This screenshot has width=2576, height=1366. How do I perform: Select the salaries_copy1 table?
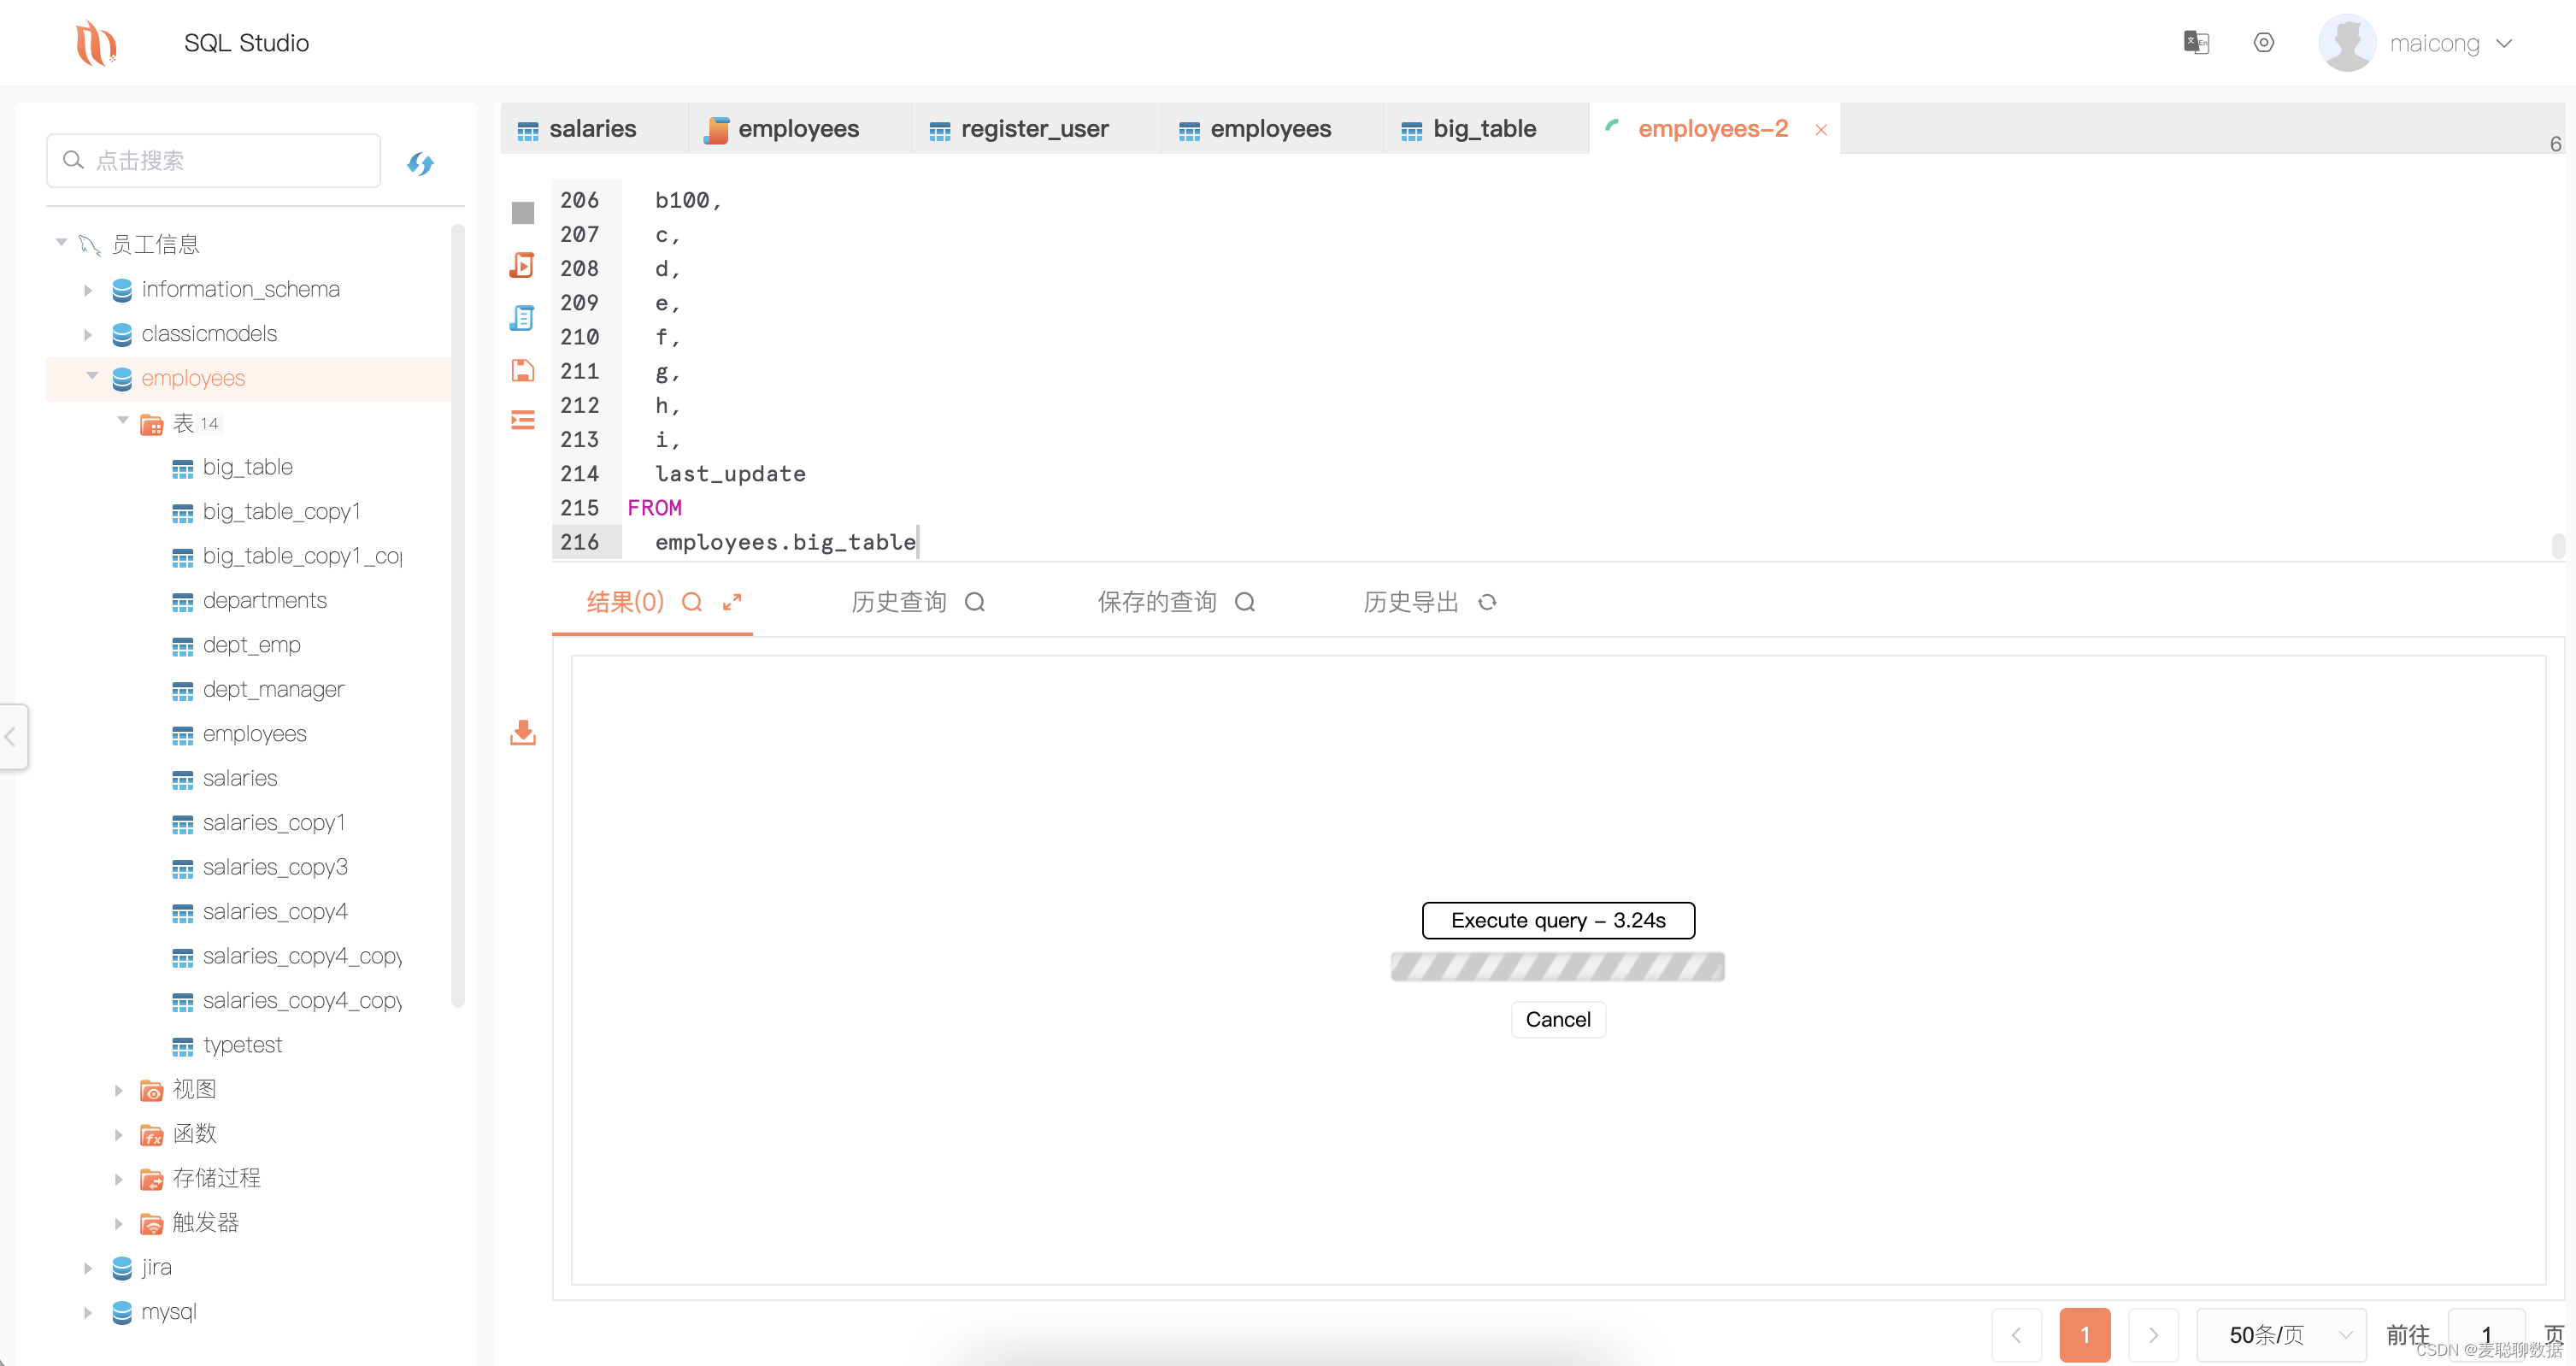[274, 823]
